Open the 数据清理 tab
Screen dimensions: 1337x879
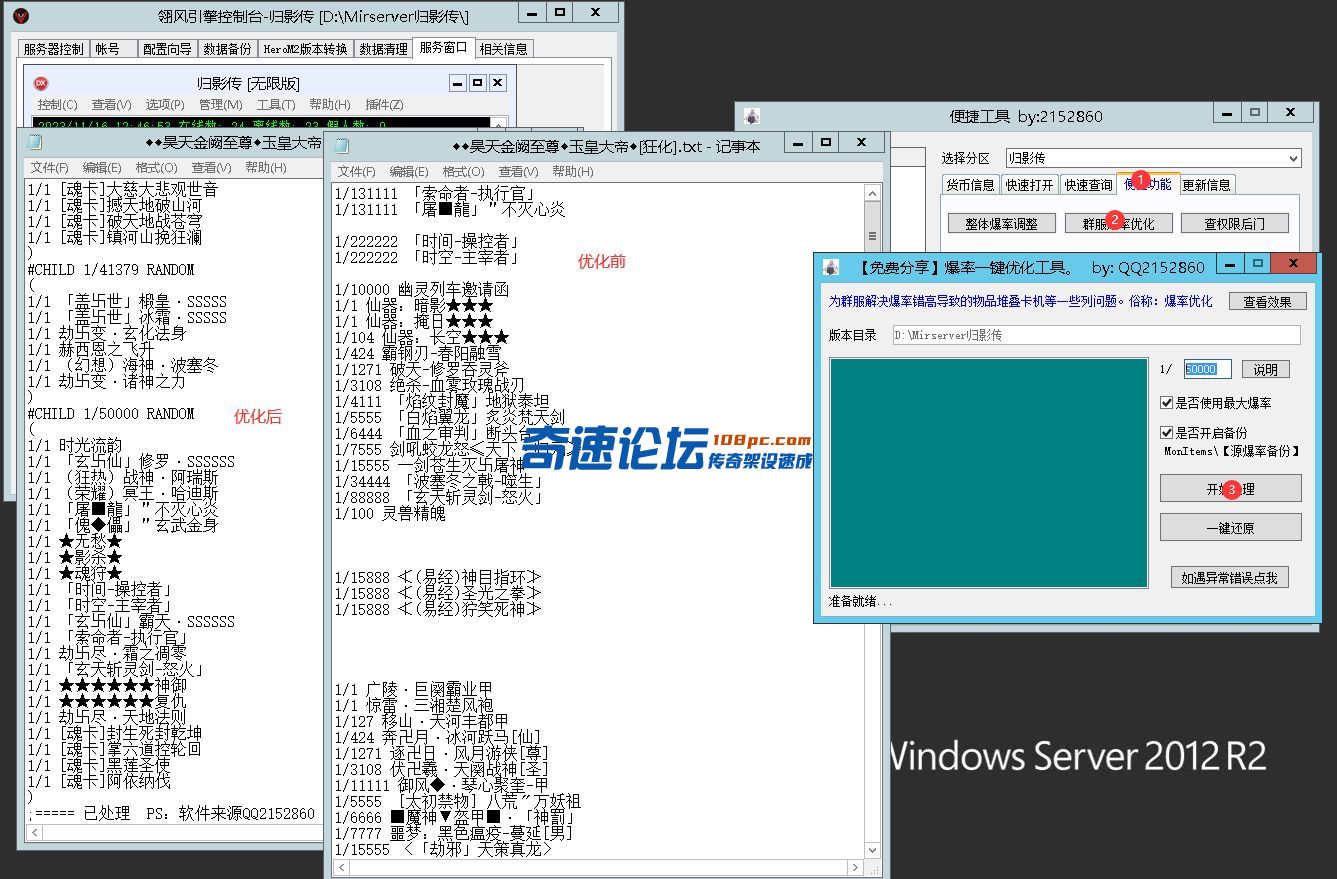[383, 49]
